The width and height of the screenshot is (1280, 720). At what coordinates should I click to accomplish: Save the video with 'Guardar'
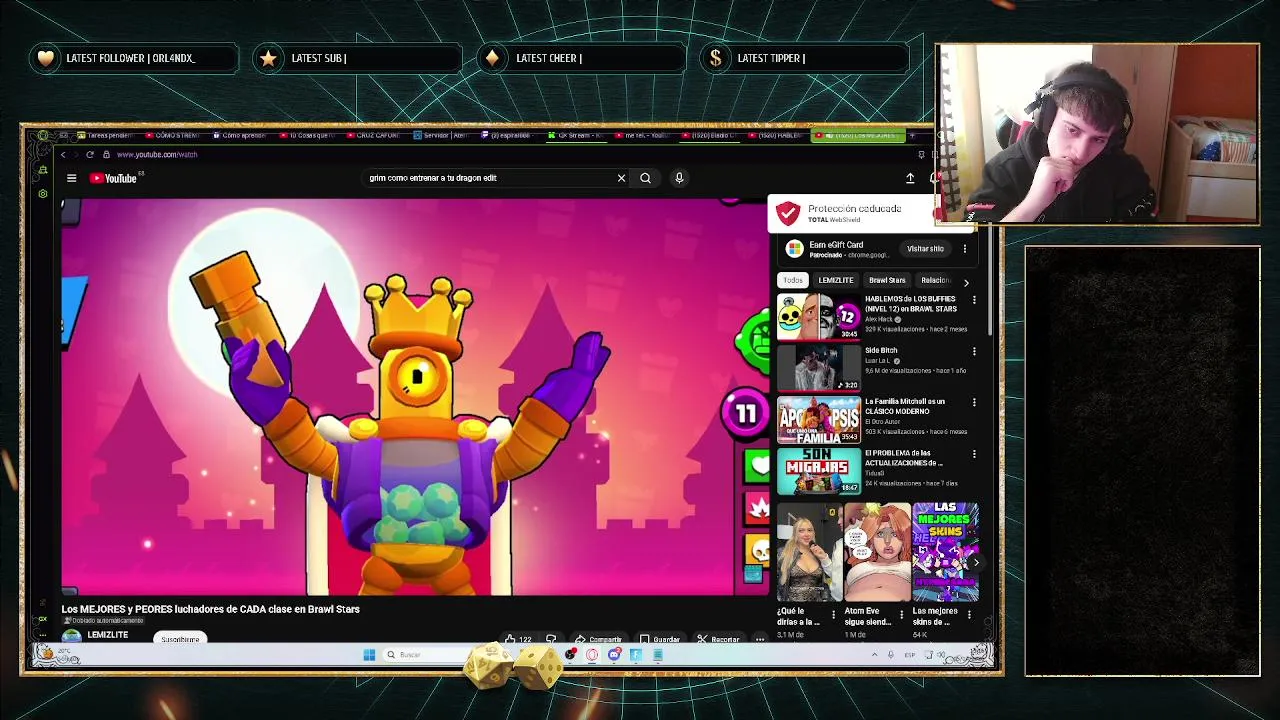coord(660,639)
